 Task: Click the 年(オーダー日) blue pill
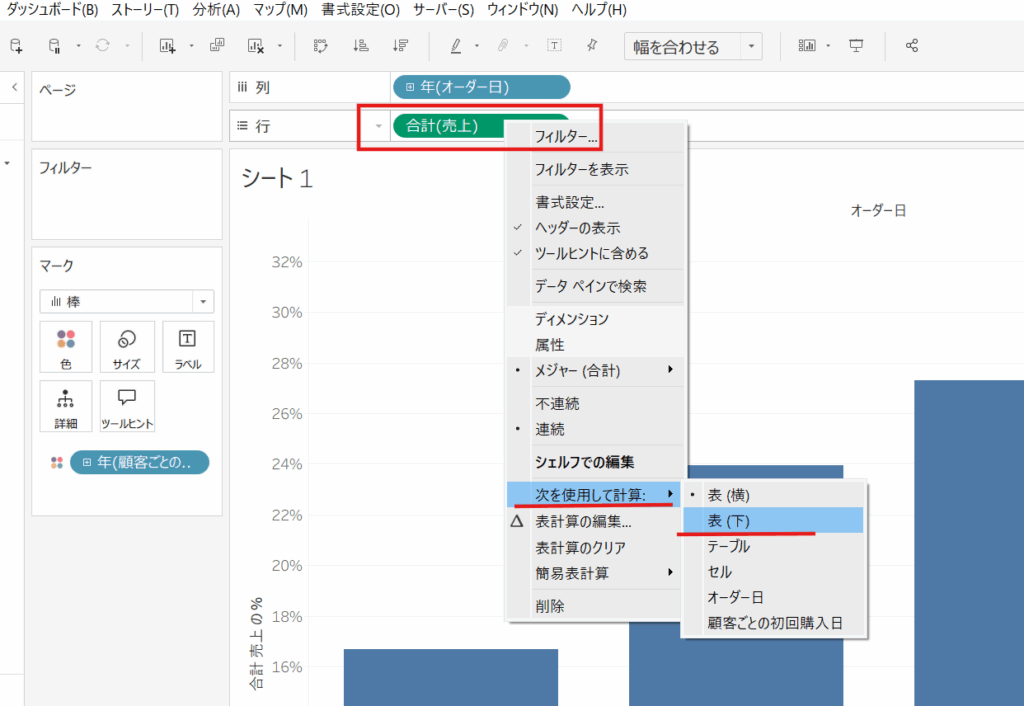pos(482,87)
